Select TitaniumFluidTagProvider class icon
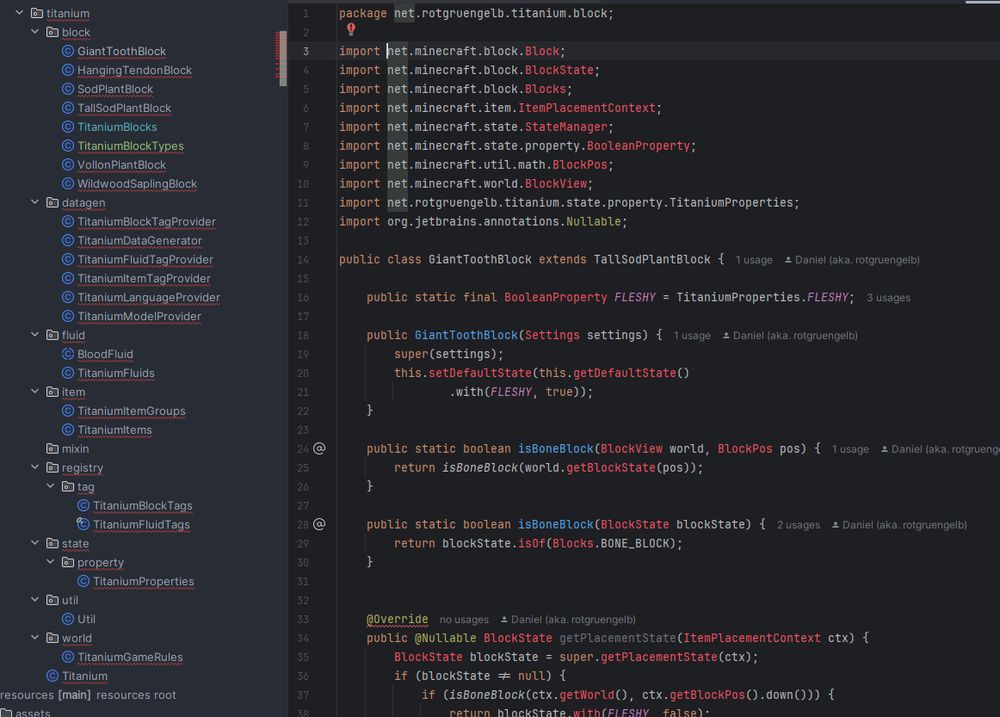The width and height of the screenshot is (1000, 717). [x=68, y=260]
